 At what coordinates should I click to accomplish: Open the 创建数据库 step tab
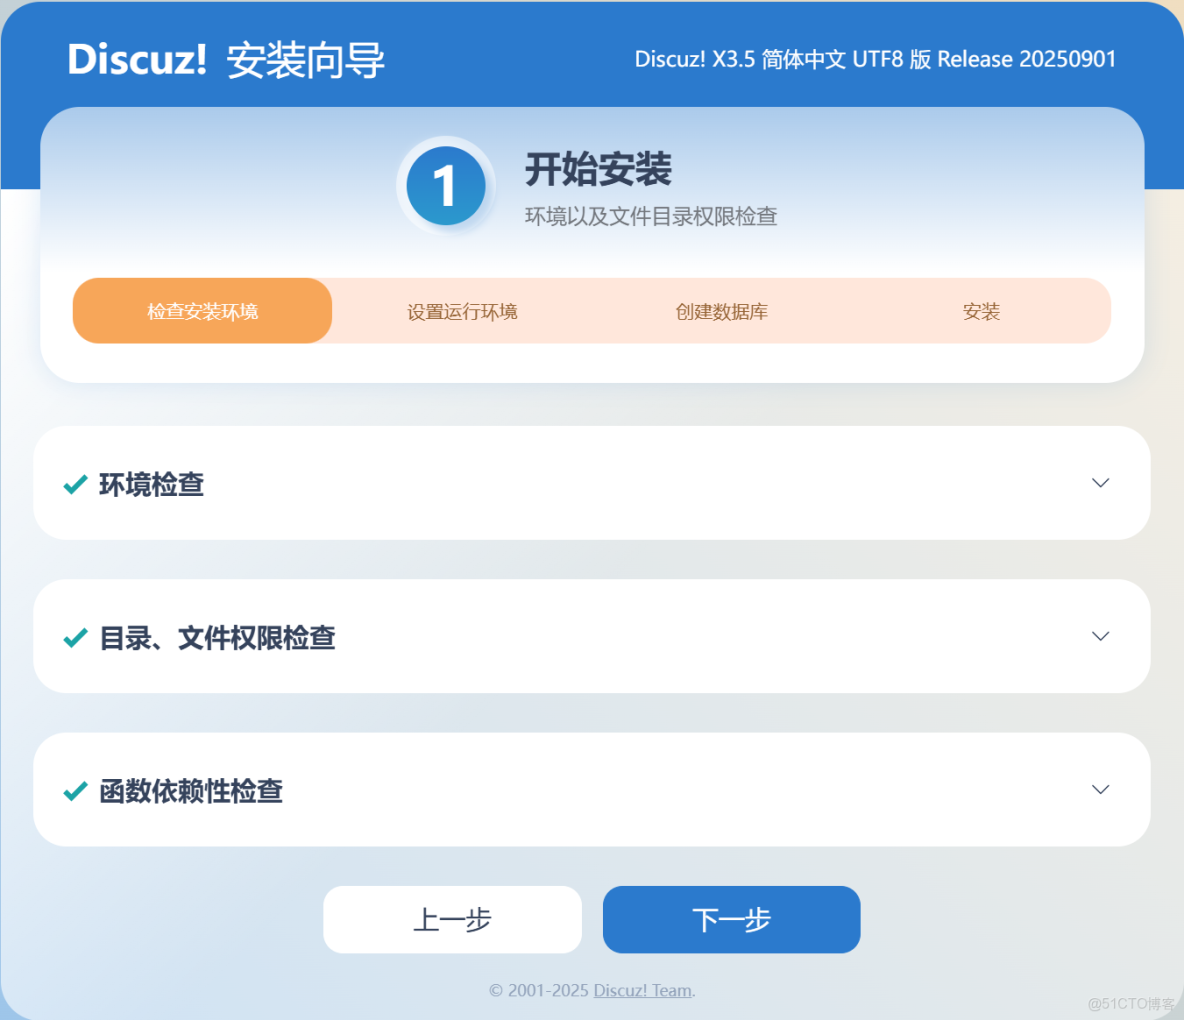(x=721, y=311)
